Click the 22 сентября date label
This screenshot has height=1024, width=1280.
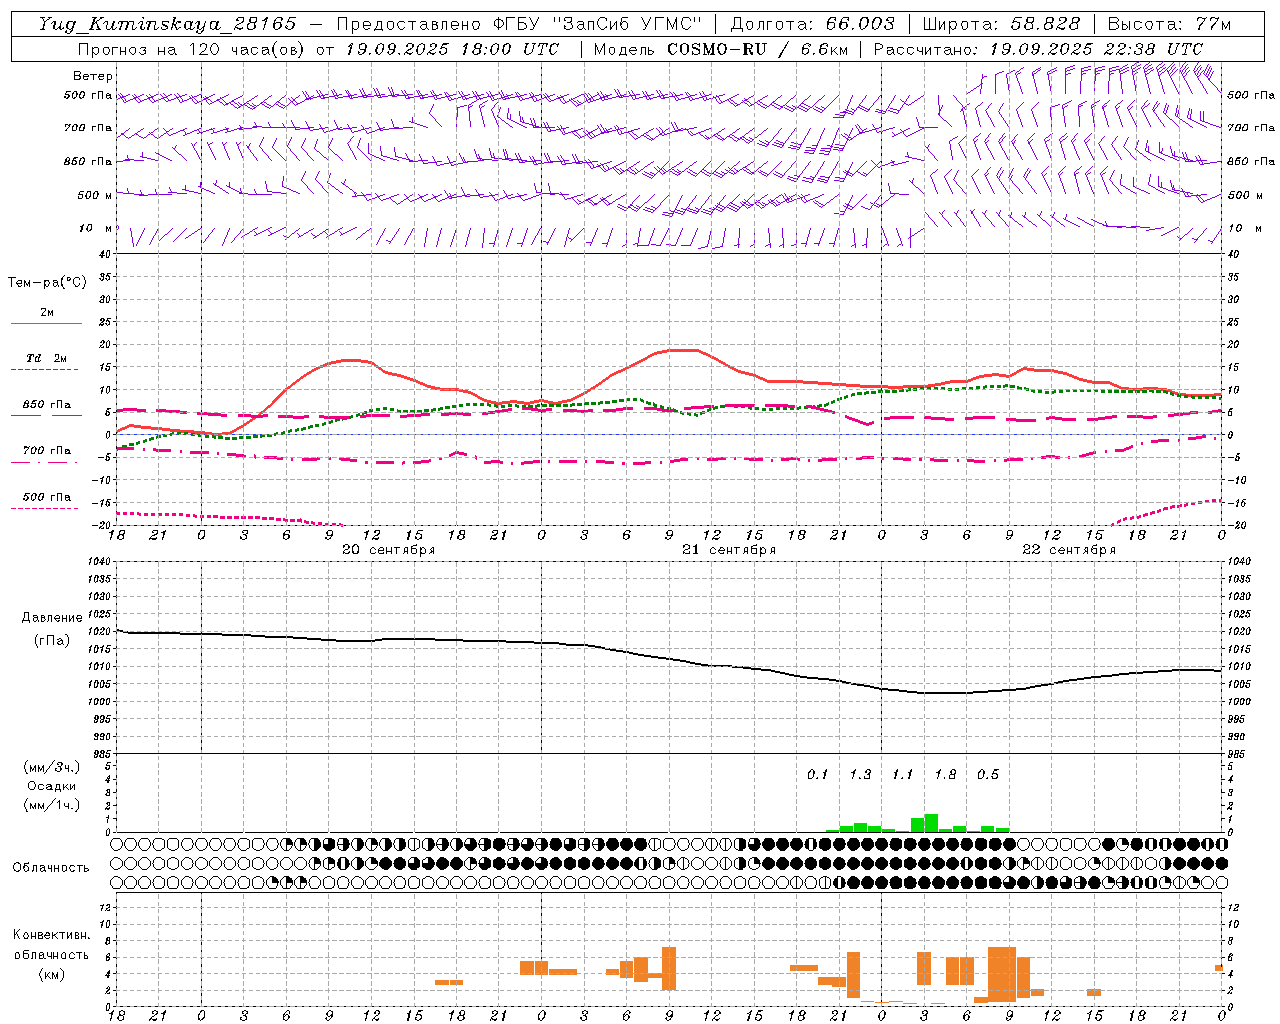tap(1069, 550)
